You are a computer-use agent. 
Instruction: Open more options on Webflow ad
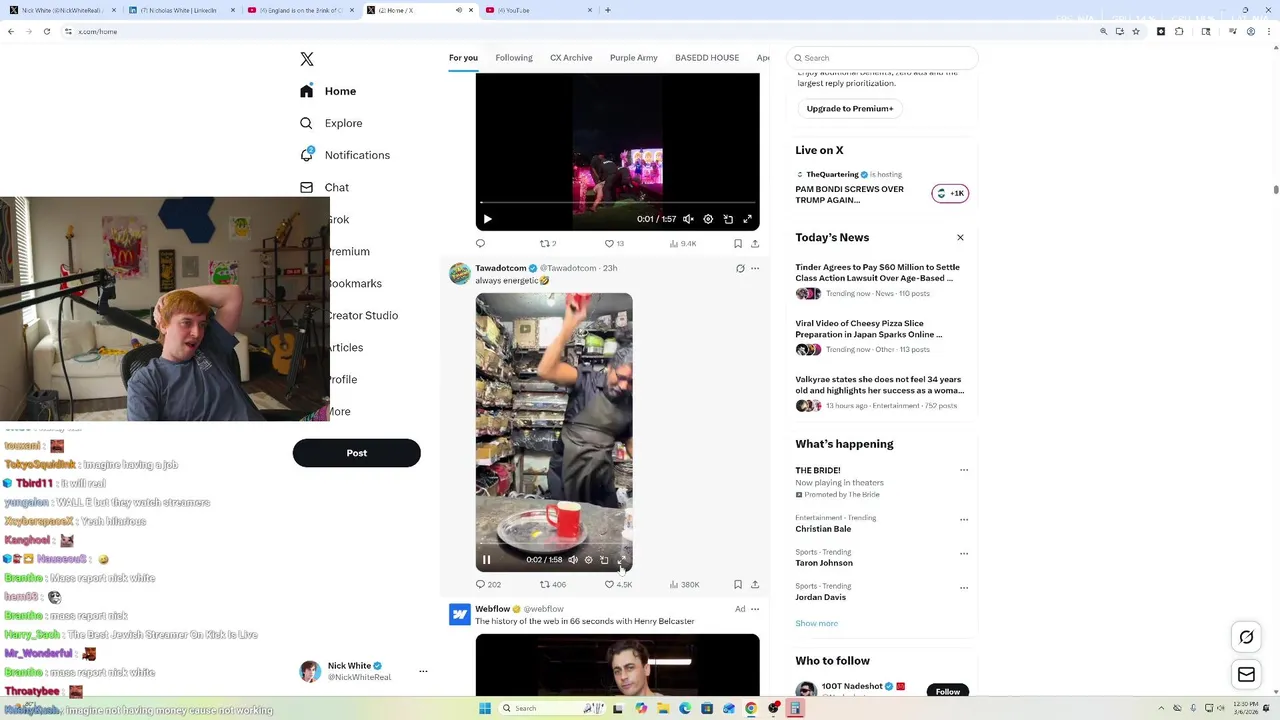click(x=755, y=609)
